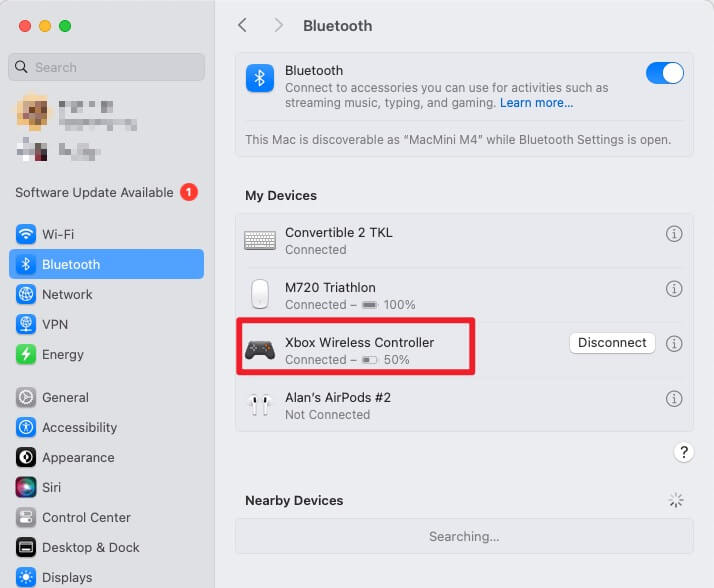The height and width of the screenshot is (588, 714).
Task: Click the Xbox controller gamepad icon
Action: [x=260, y=350]
